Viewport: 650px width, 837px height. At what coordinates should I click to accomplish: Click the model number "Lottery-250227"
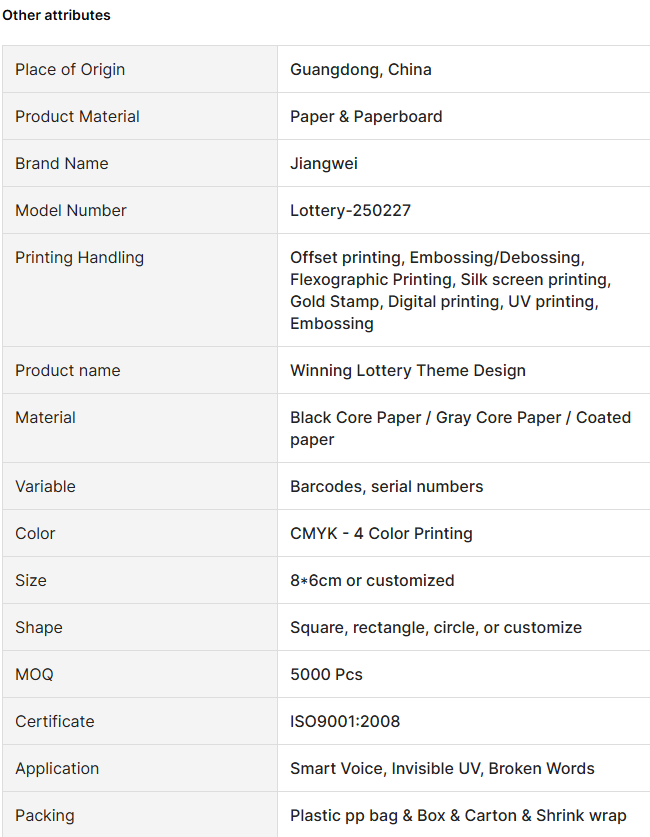tap(350, 210)
